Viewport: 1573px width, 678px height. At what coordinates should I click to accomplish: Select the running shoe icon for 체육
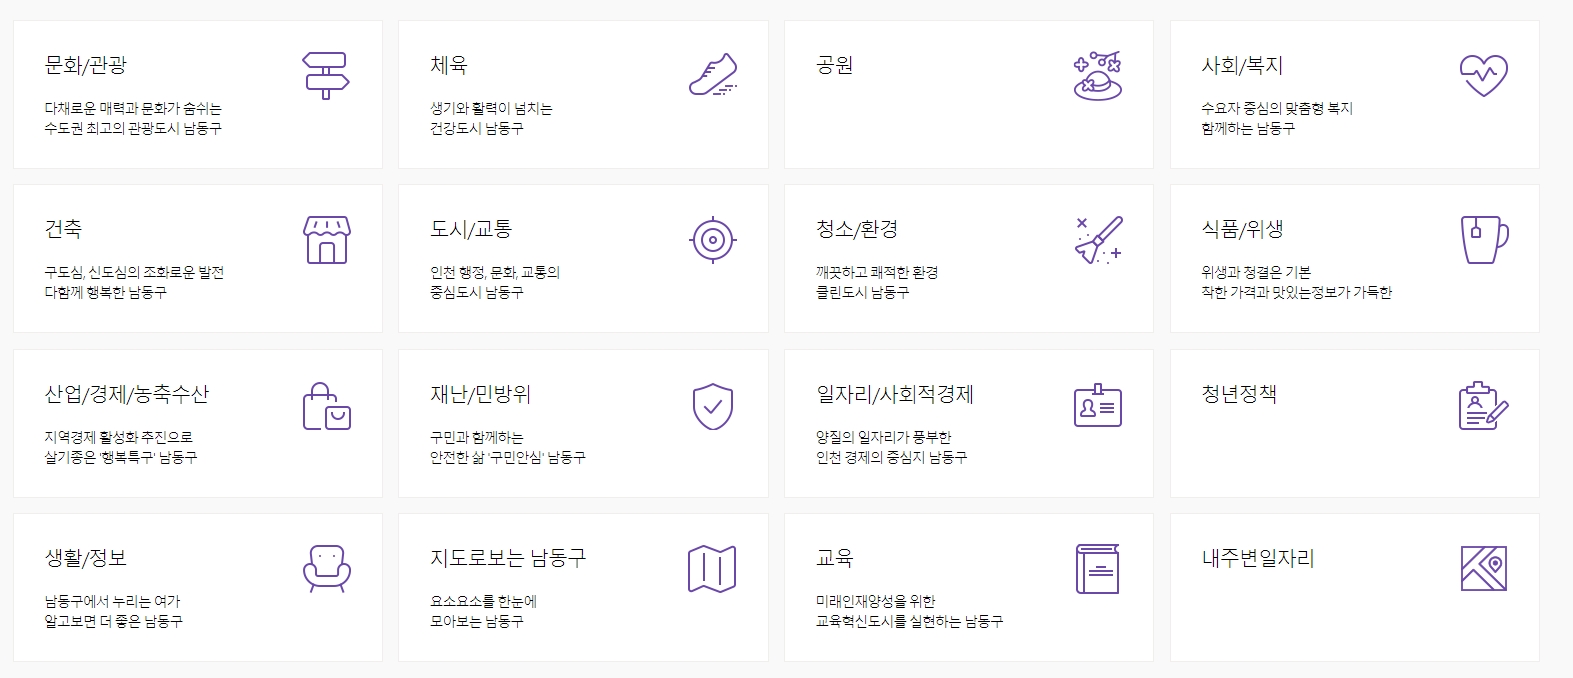[714, 72]
